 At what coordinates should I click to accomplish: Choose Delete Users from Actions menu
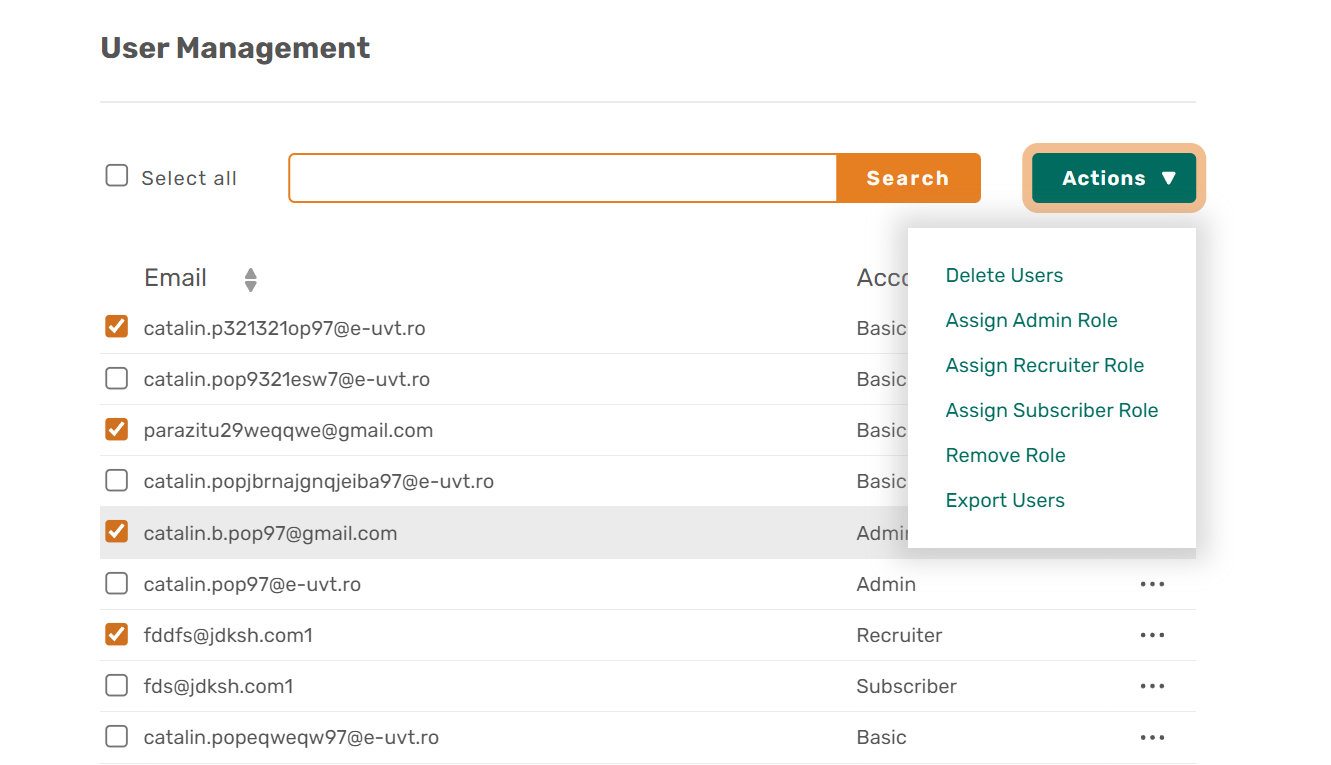click(1004, 275)
